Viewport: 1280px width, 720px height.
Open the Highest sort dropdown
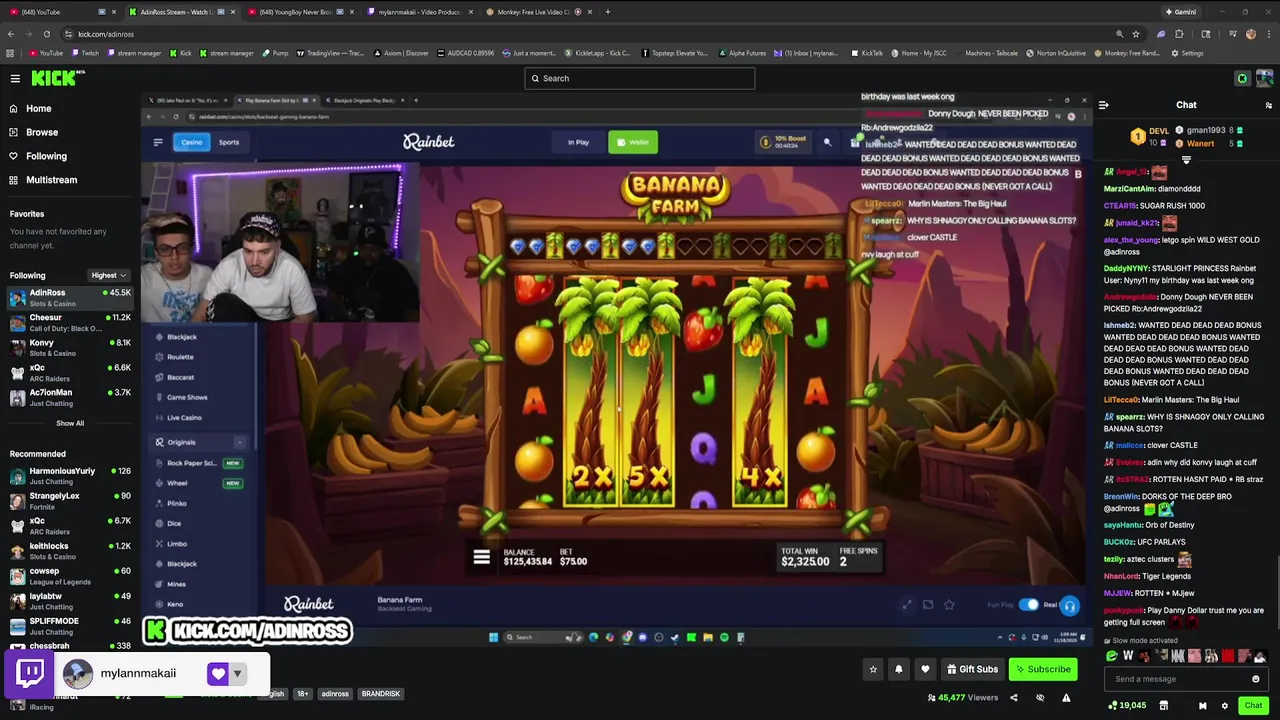coord(108,275)
